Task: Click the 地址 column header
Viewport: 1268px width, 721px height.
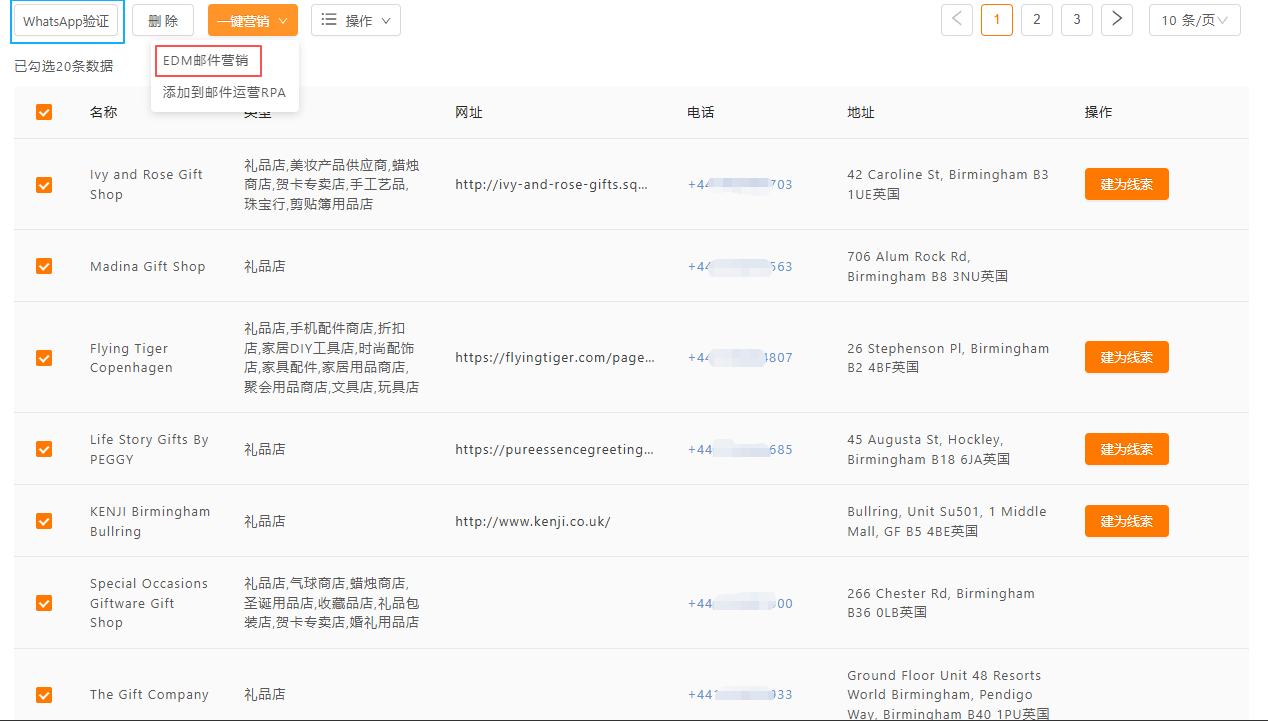Action: (861, 112)
